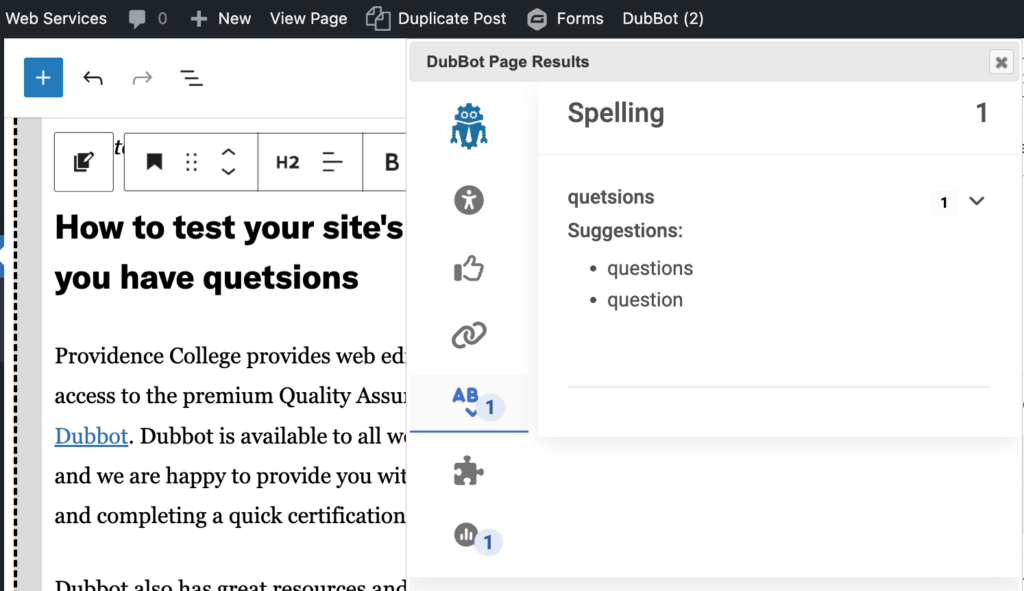The height and width of the screenshot is (591, 1024).
Task: Click the Web Services admin bar item
Action: (x=56, y=18)
